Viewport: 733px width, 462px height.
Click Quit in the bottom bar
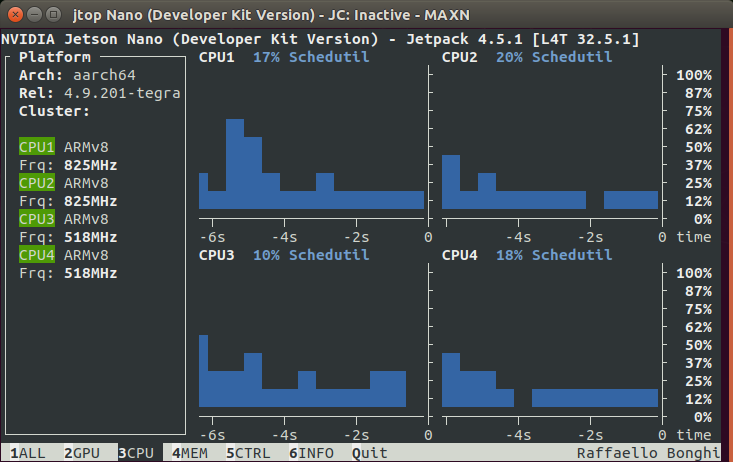(370, 453)
